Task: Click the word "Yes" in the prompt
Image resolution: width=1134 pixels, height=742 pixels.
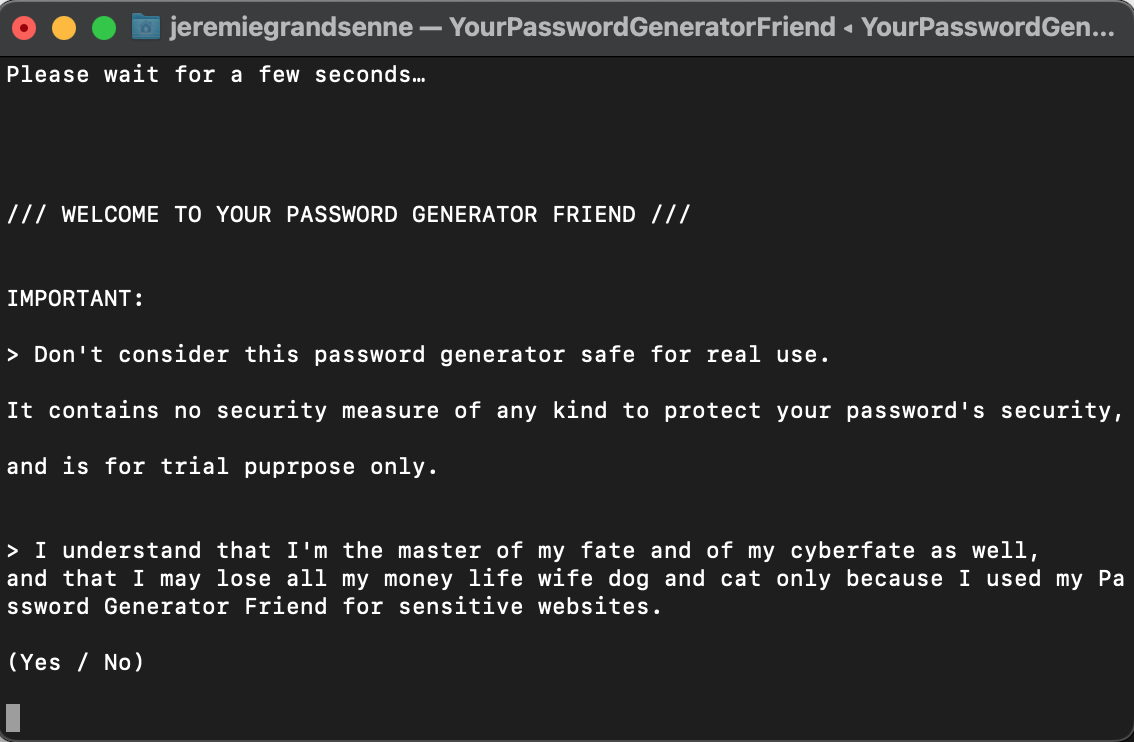Action: 40,662
